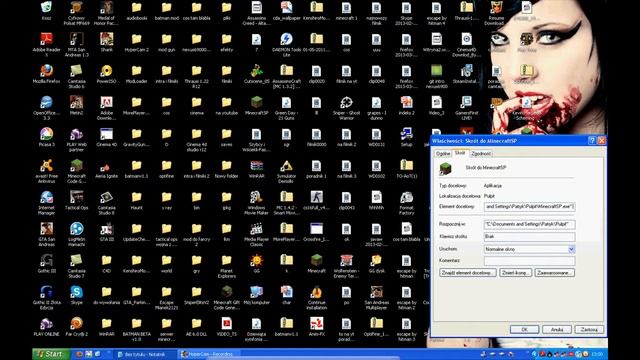Screen dimensions: 640x360
Task: Select the Nowy folder on desktop
Action: (x=227, y=169)
